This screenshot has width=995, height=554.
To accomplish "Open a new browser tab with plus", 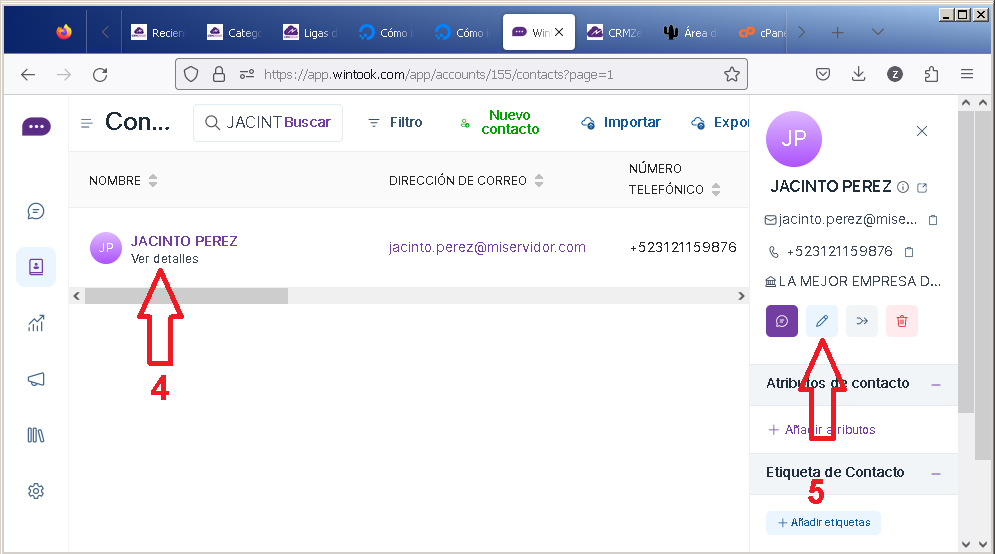I will (838, 32).
